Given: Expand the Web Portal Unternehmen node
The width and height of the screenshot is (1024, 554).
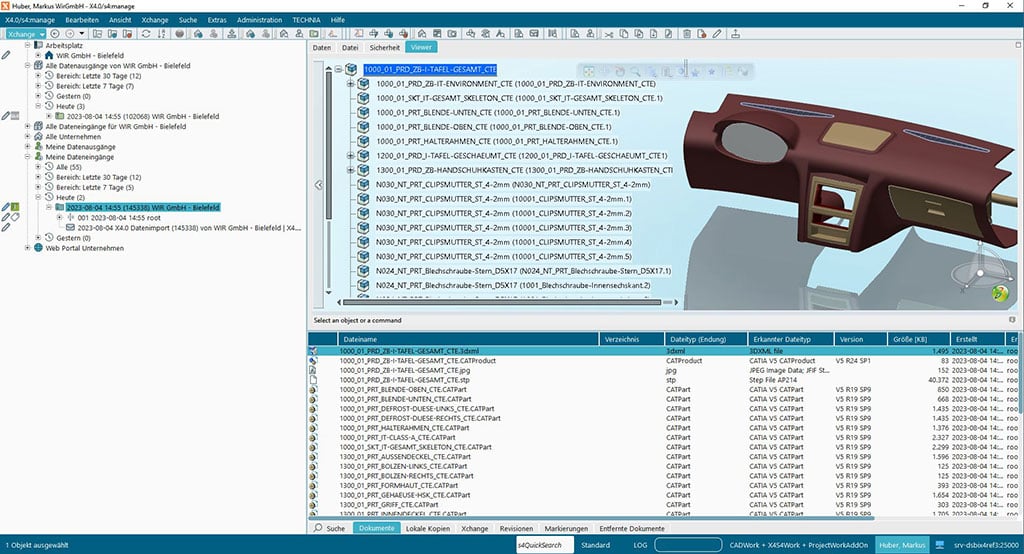Looking at the screenshot, I should (x=27, y=248).
